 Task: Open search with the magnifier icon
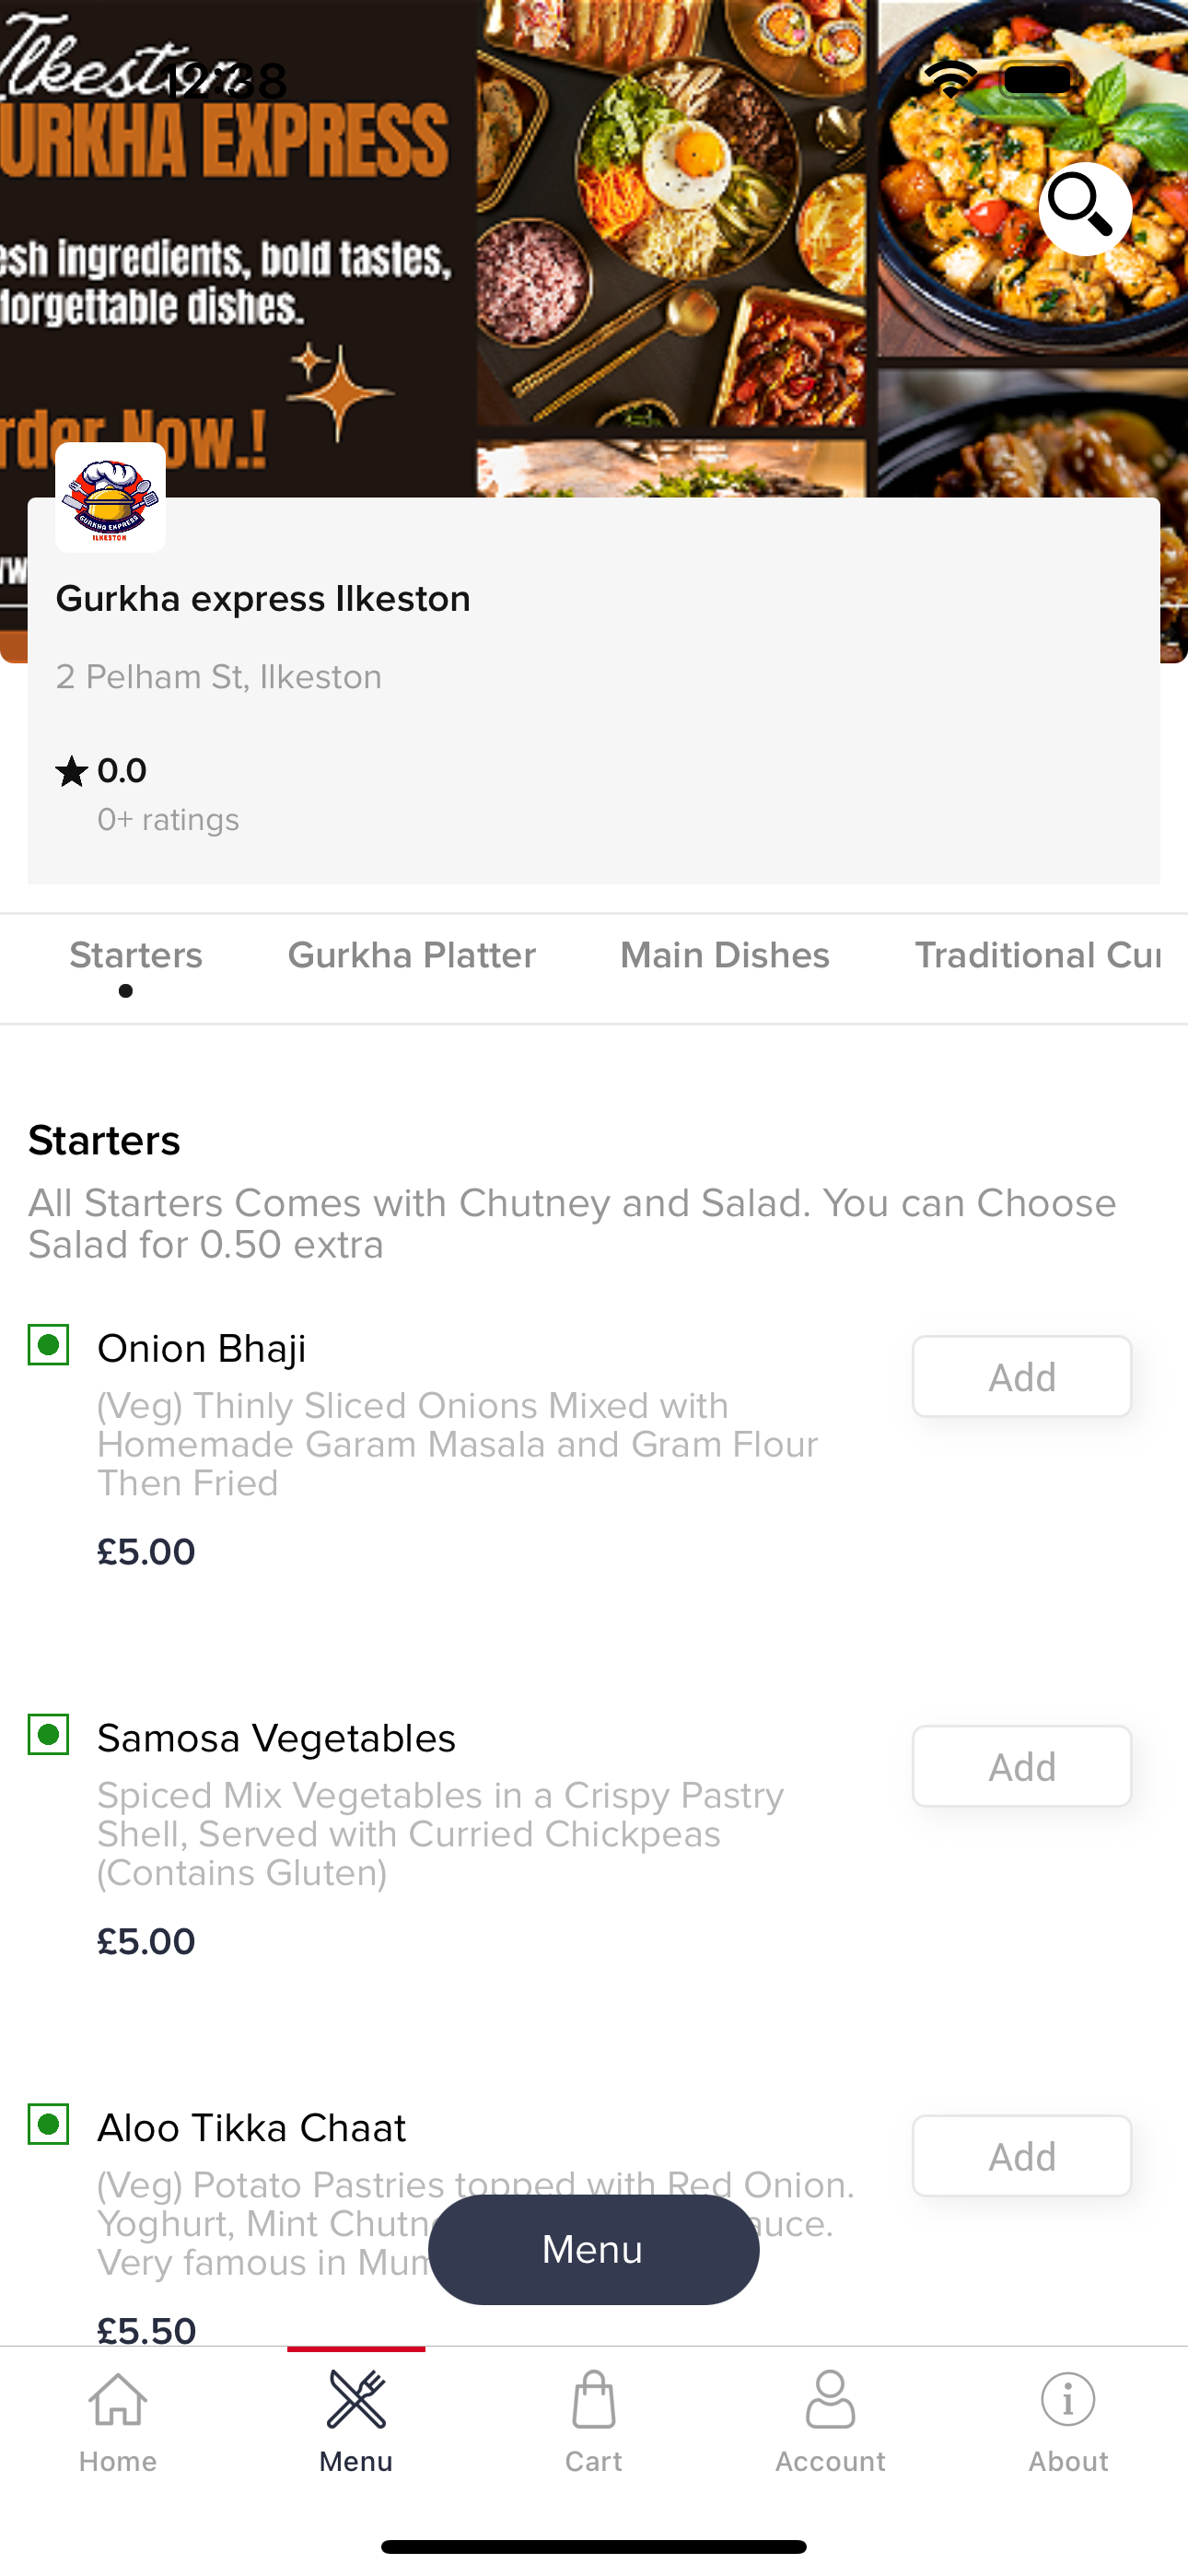click(1085, 208)
